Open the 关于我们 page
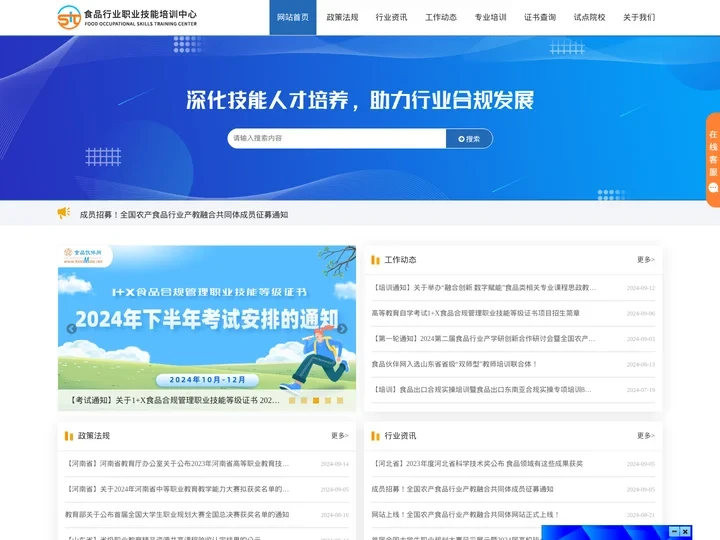 pyautogui.click(x=639, y=17)
